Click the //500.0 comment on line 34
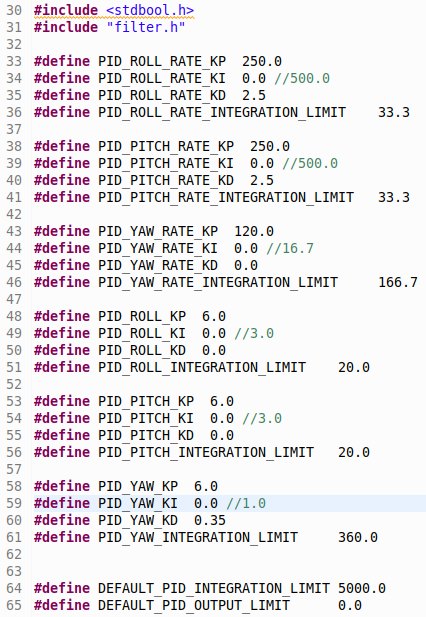This screenshot has width=426, height=617. point(302,78)
